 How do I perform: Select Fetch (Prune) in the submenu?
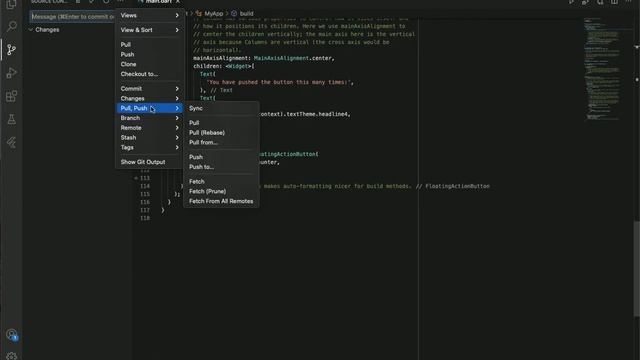coord(221,191)
